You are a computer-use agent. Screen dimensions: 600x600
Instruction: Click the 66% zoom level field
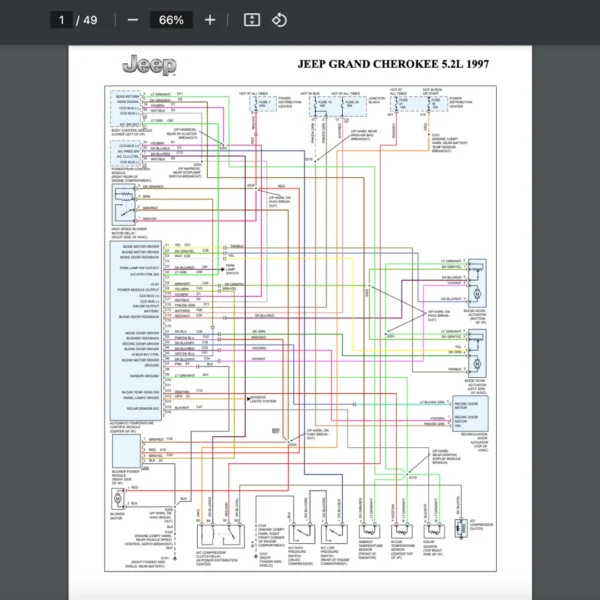tap(171, 20)
